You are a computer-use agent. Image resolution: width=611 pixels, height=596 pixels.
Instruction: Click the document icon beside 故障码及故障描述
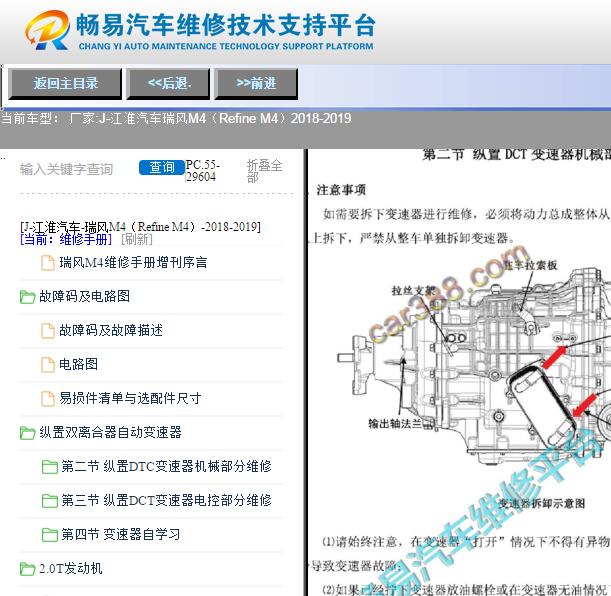point(48,331)
